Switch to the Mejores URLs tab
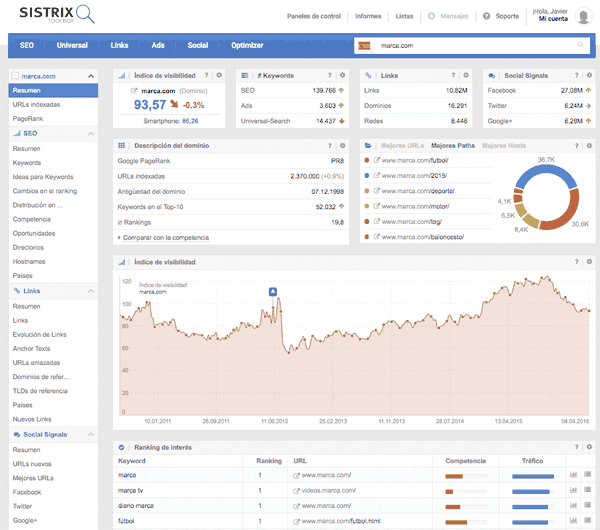Screen dimensions: 600x530 pos(404,145)
